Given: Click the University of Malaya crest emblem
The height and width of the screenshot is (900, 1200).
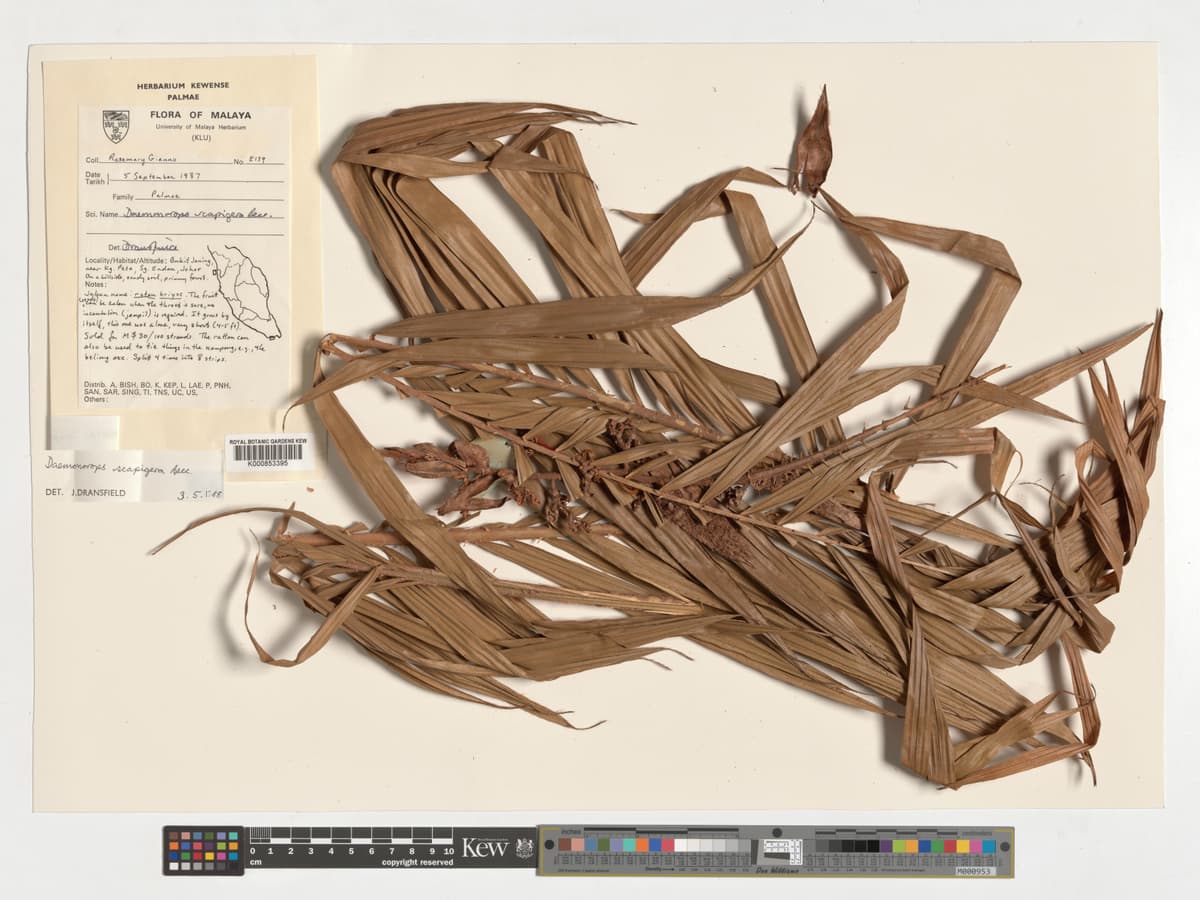Looking at the screenshot, I should [116, 127].
